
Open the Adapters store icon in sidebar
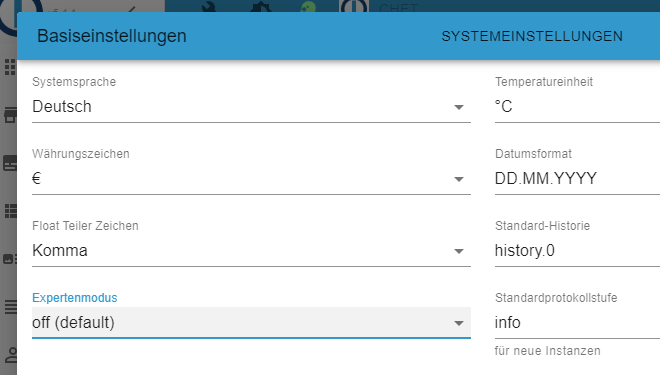[x=10, y=114]
